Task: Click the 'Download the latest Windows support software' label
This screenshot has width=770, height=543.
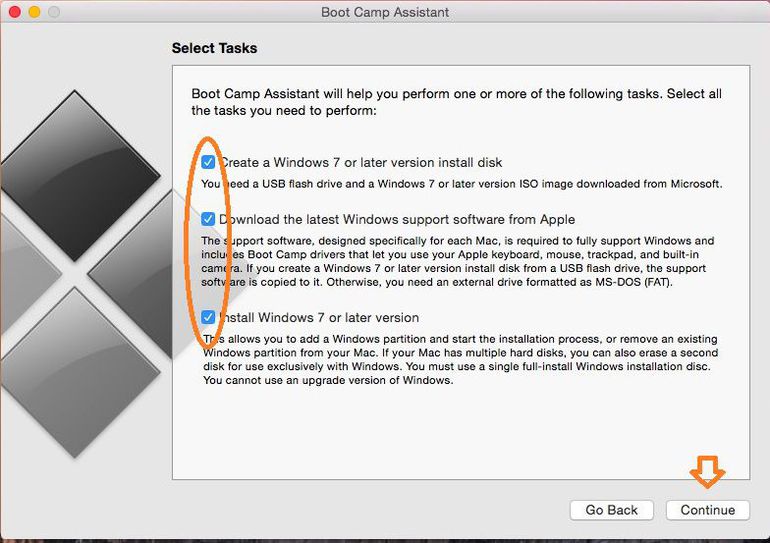Action: coord(397,219)
